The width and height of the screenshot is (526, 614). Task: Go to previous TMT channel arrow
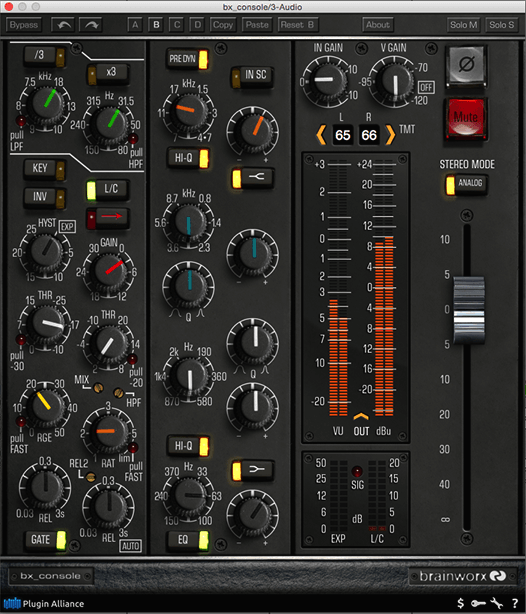point(321,135)
